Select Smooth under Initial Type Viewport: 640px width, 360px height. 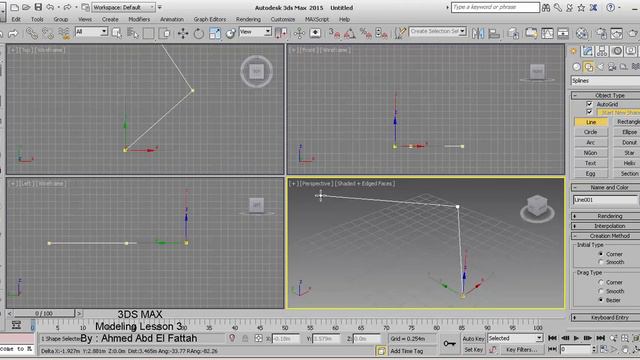[x=601, y=262]
